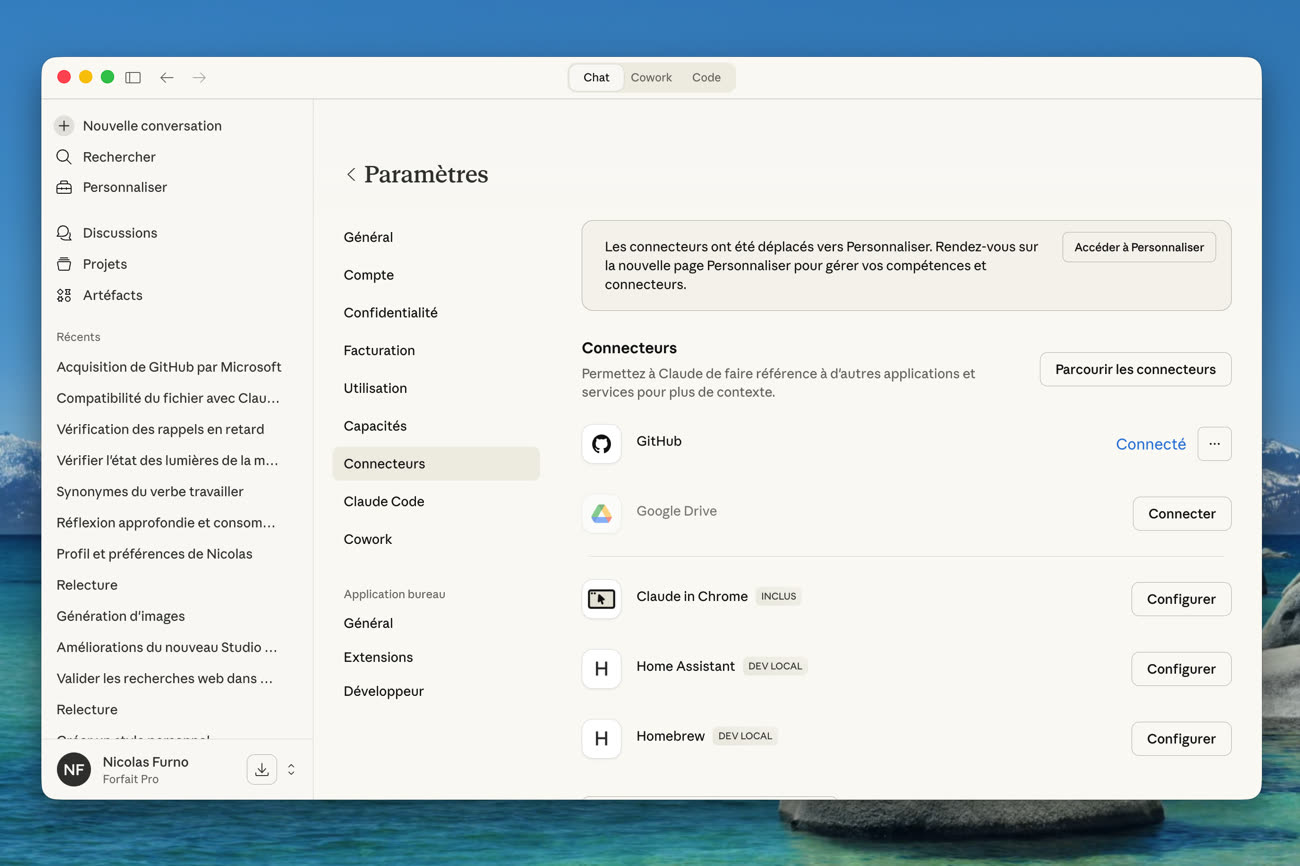Click the back navigation arrow
Viewport: 1300px width, 866px height.
point(167,77)
